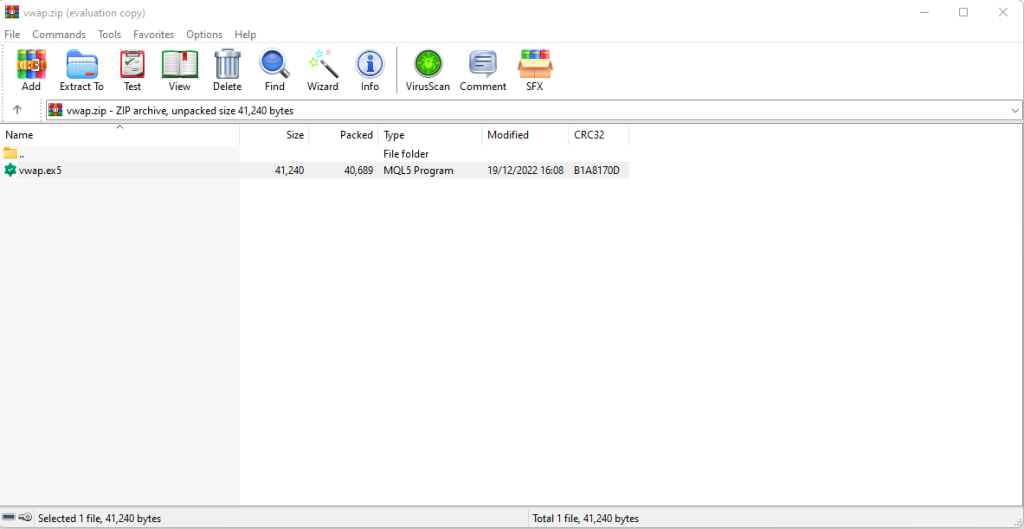Expand the address bar path dropdown
Image resolution: width=1024 pixels, height=529 pixels.
coord(1015,110)
